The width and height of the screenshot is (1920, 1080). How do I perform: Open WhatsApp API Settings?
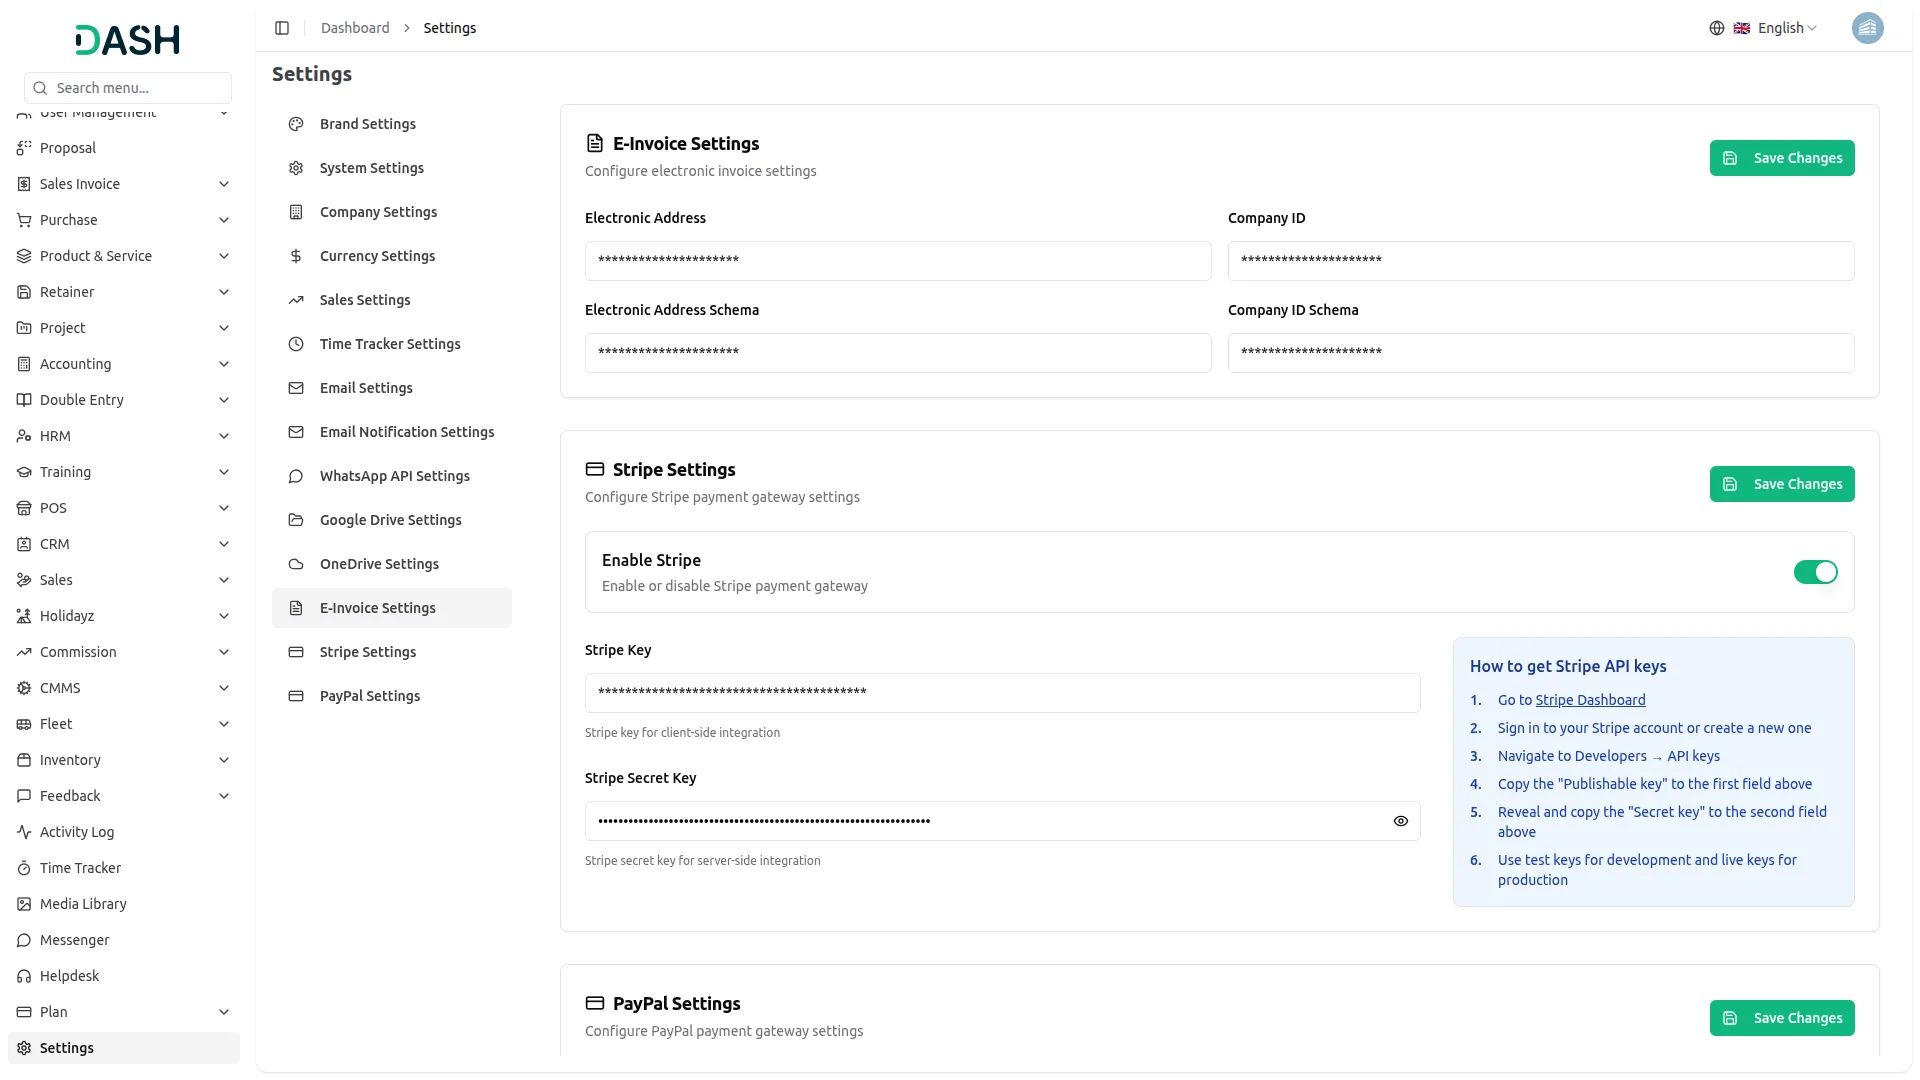click(x=394, y=476)
